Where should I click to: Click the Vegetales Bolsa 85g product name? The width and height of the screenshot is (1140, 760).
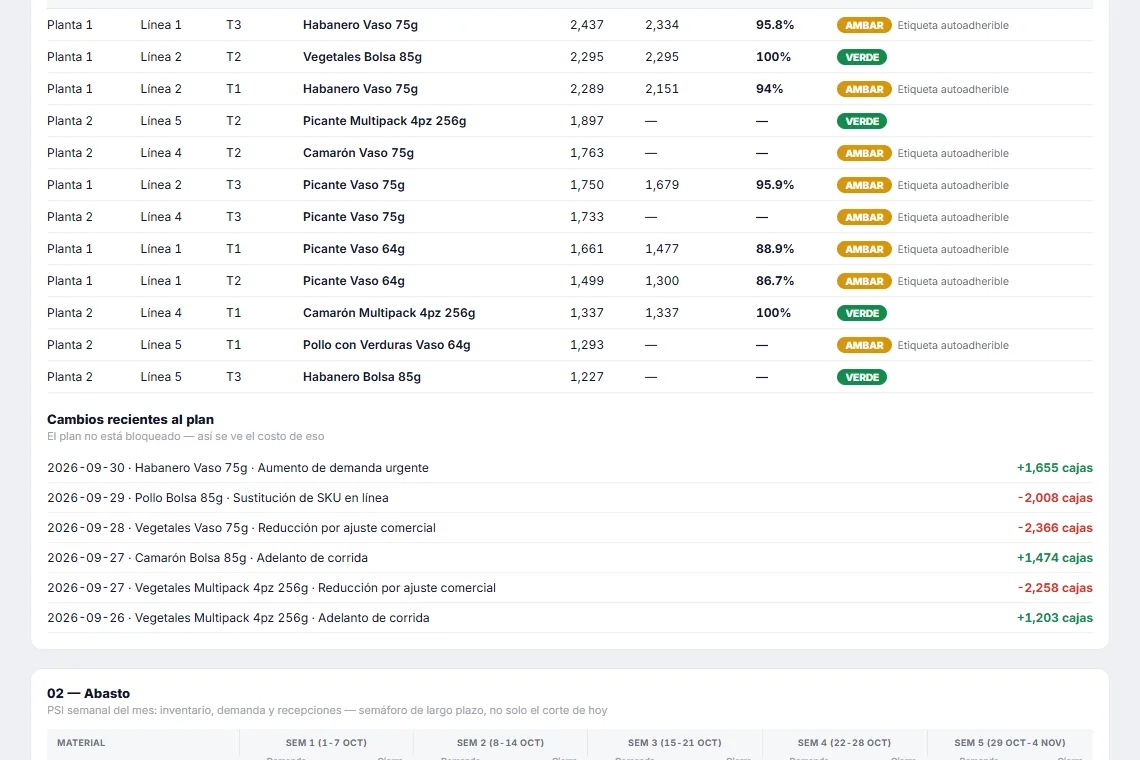pos(362,57)
